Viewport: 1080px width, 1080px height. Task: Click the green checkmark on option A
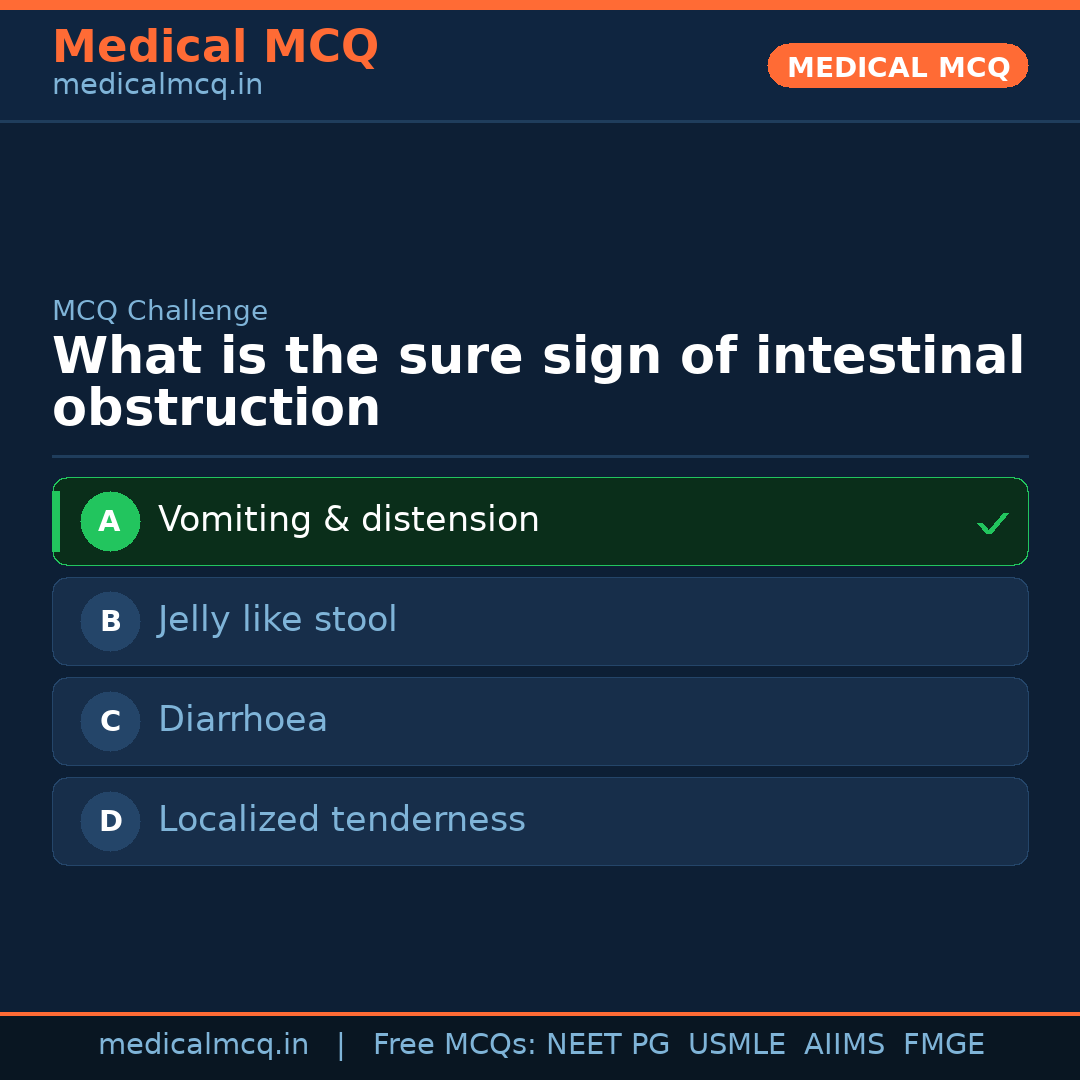992,523
